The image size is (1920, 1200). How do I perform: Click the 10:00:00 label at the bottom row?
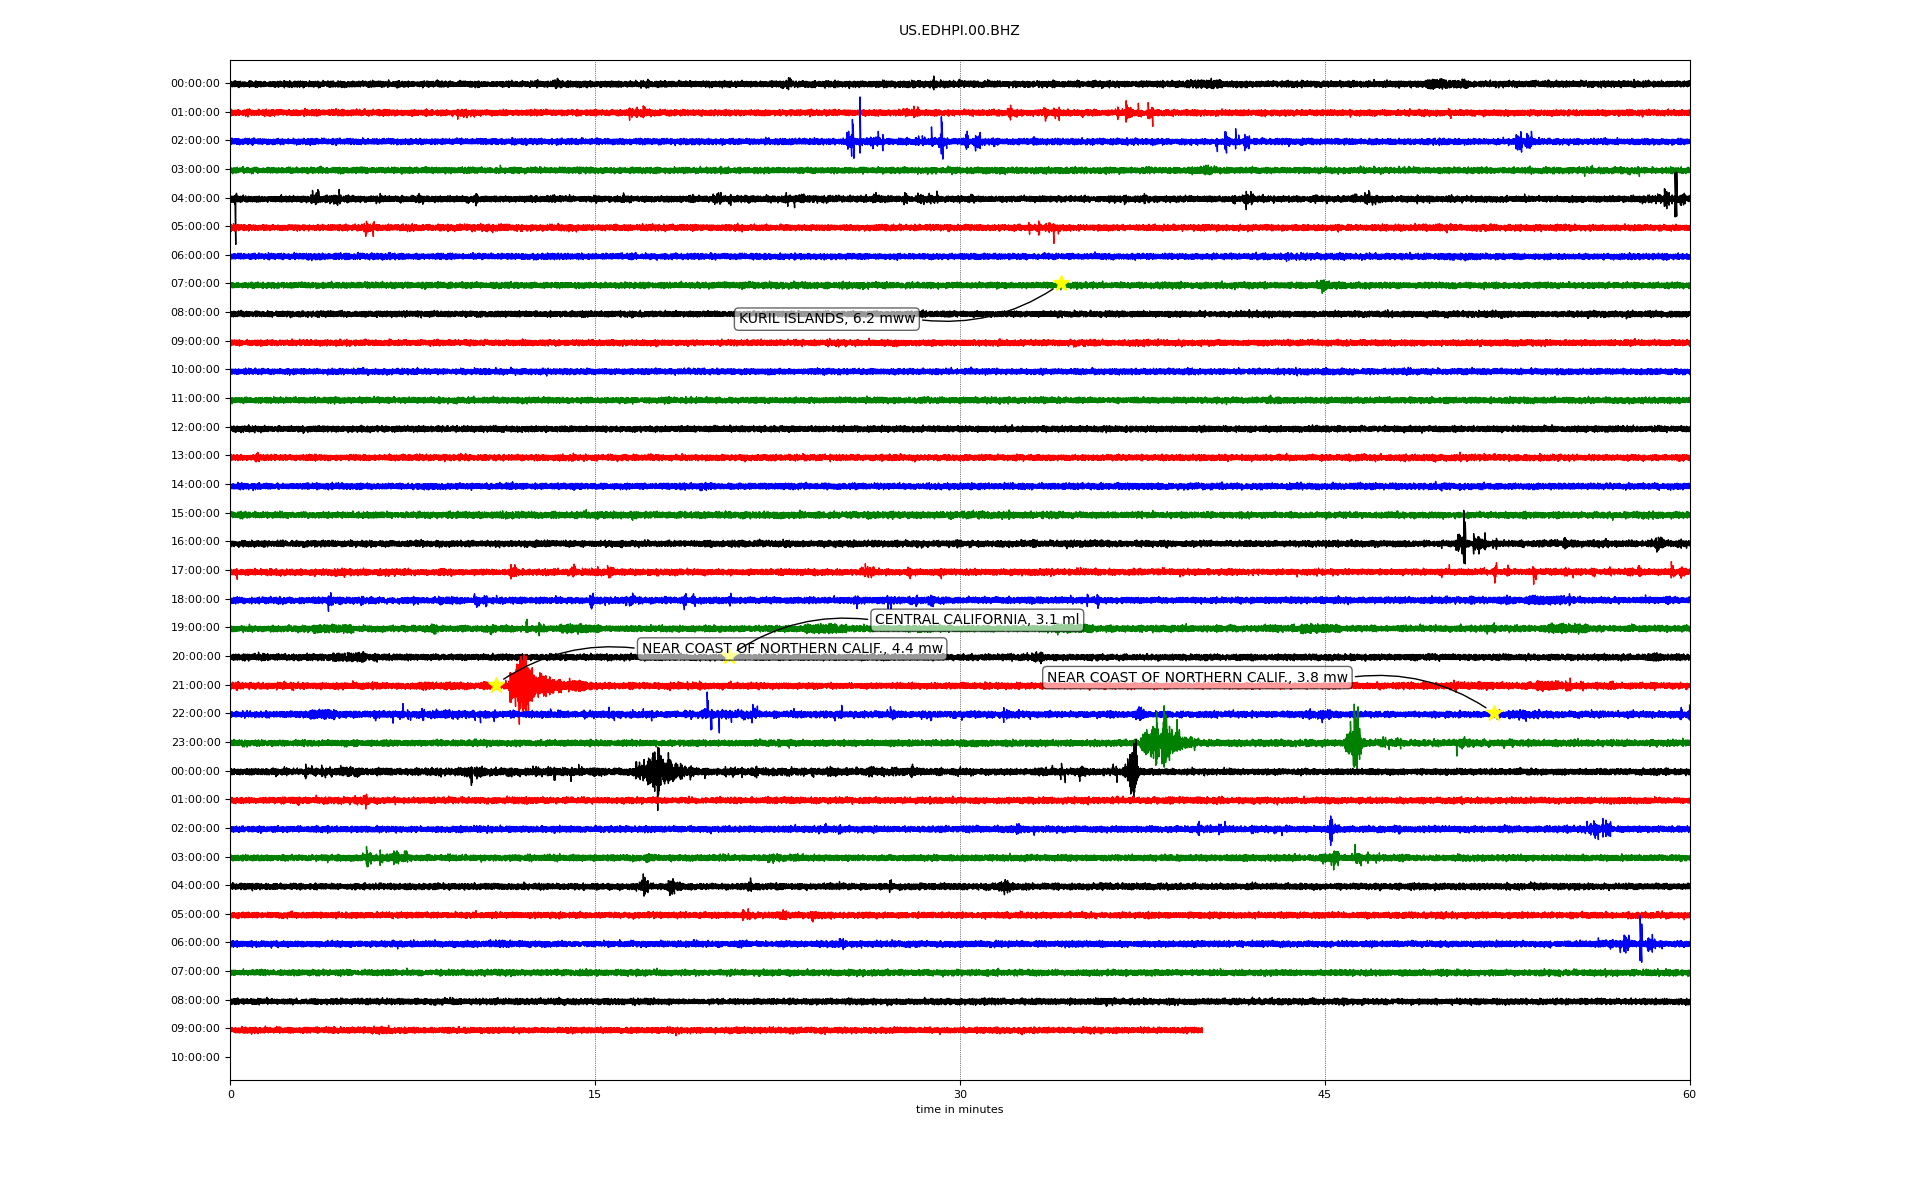tap(195, 1058)
